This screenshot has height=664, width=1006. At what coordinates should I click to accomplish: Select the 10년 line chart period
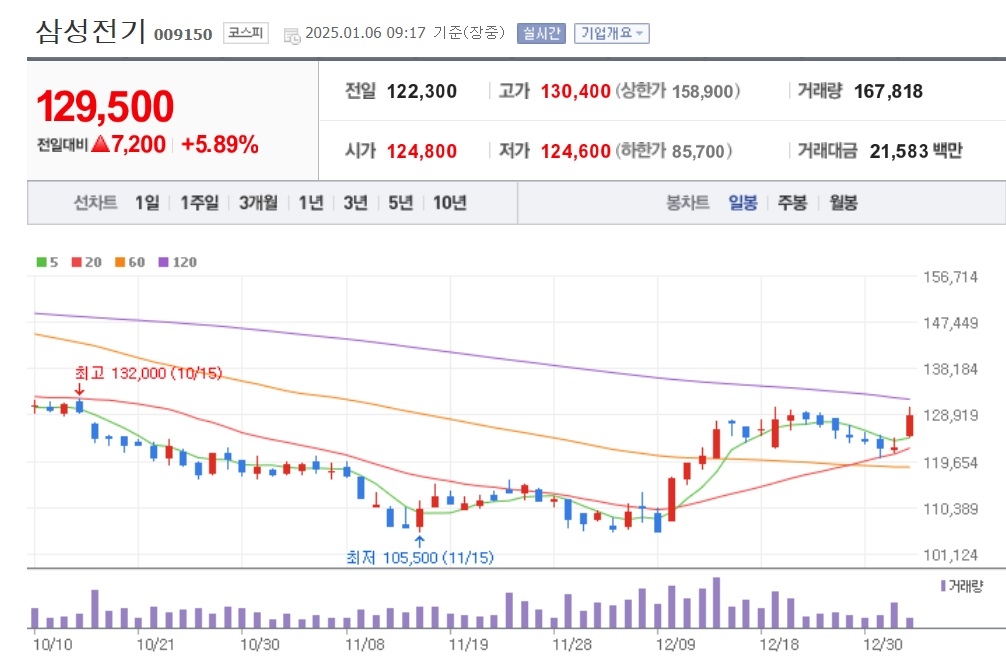tap(450, 203)
